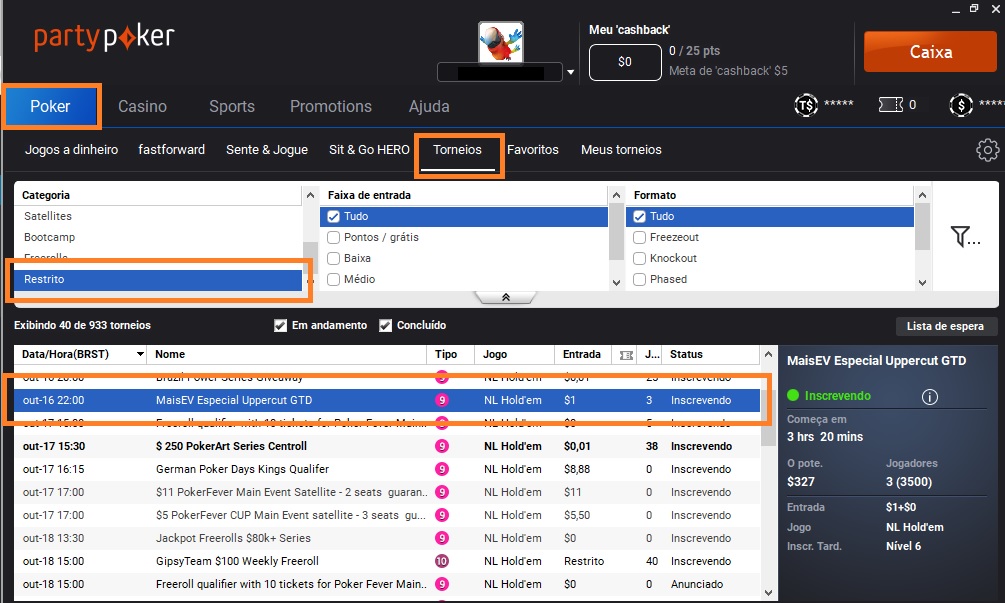Open the Sente & Jogue section
The image size is (1005, 603).
click(x=267, y=150)
